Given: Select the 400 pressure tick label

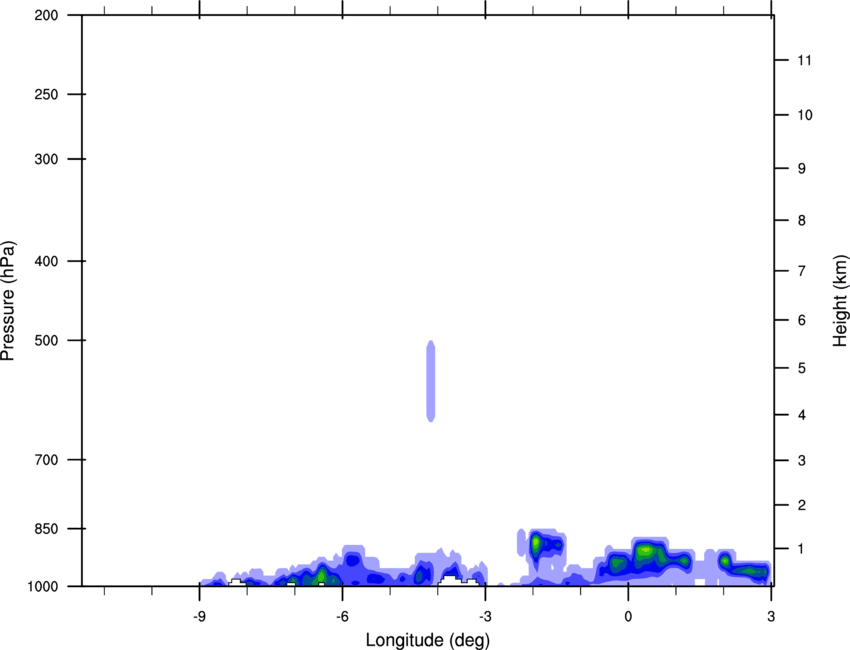Looking at the screenshot, I should 46,261.
